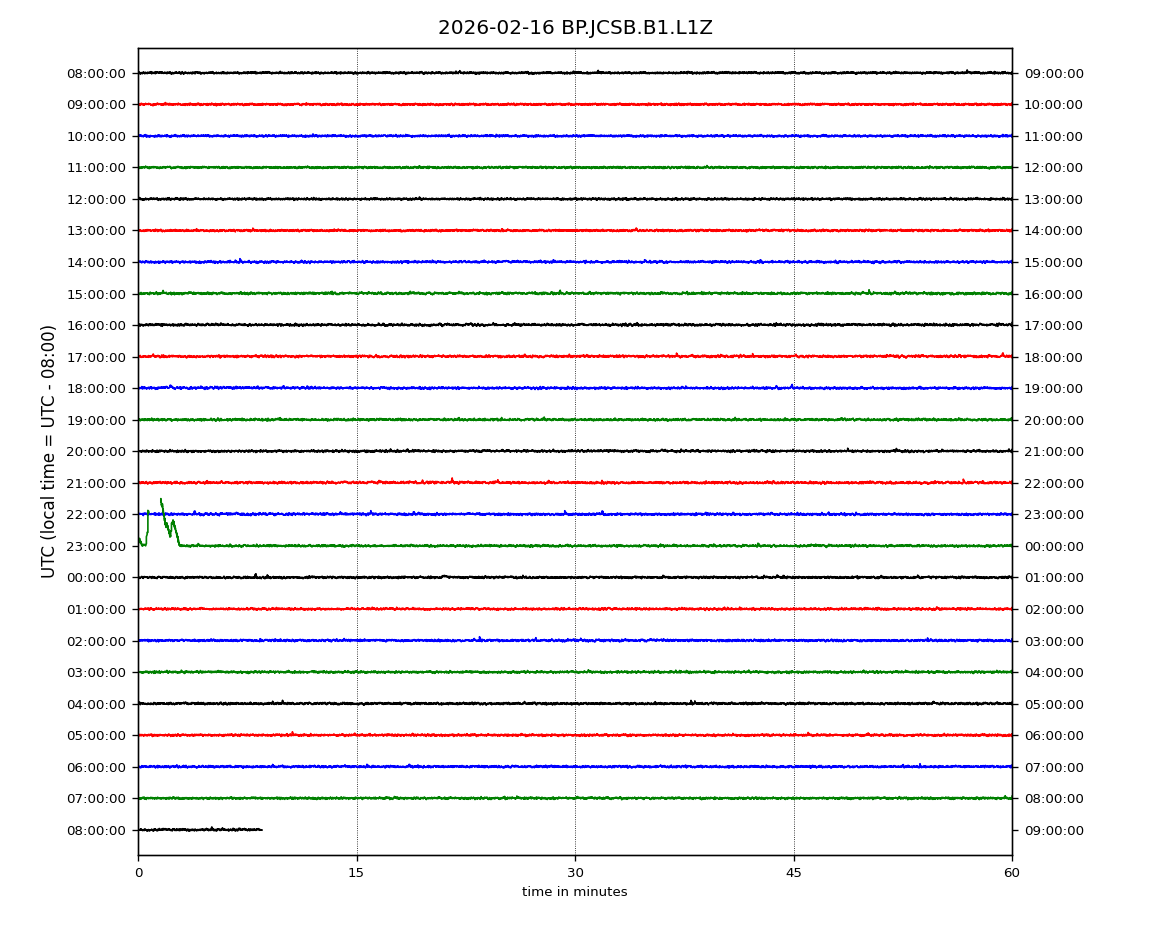
Task: Click the vertical 'UTC (local time = UTC - 08:00)' axis label
Action: [49, 451]
